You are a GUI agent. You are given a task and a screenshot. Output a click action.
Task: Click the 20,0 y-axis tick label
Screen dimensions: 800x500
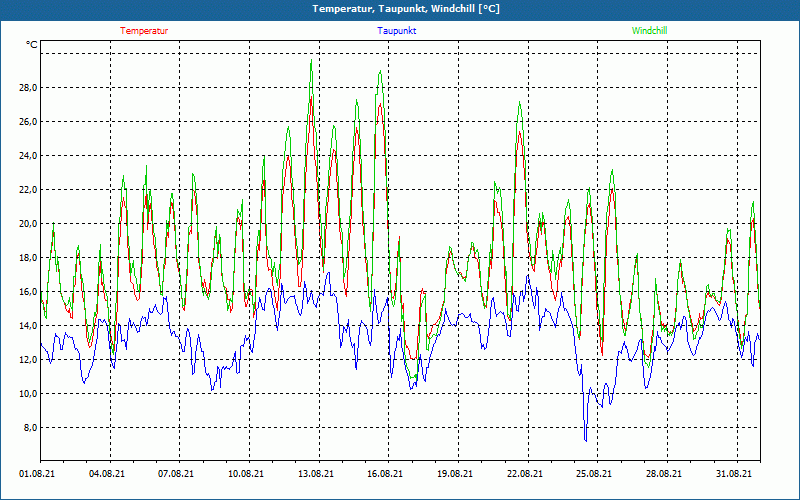point(27,224)
